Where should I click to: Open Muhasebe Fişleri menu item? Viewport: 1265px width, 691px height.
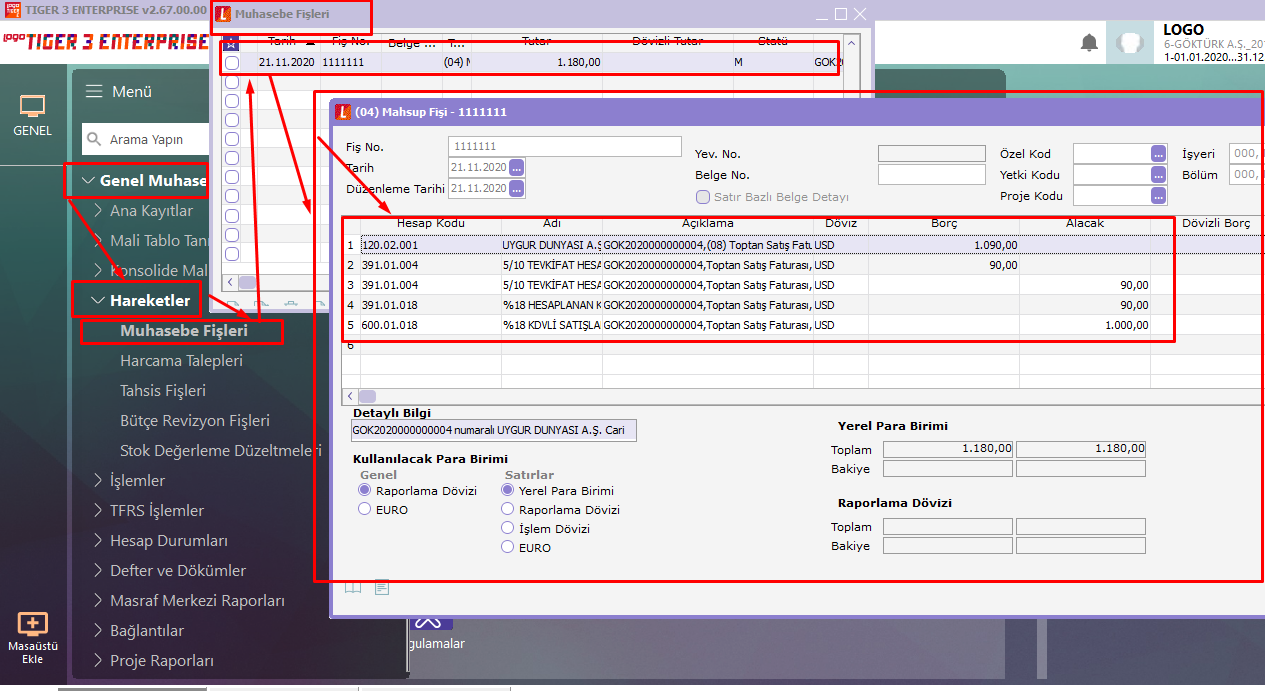184,331
